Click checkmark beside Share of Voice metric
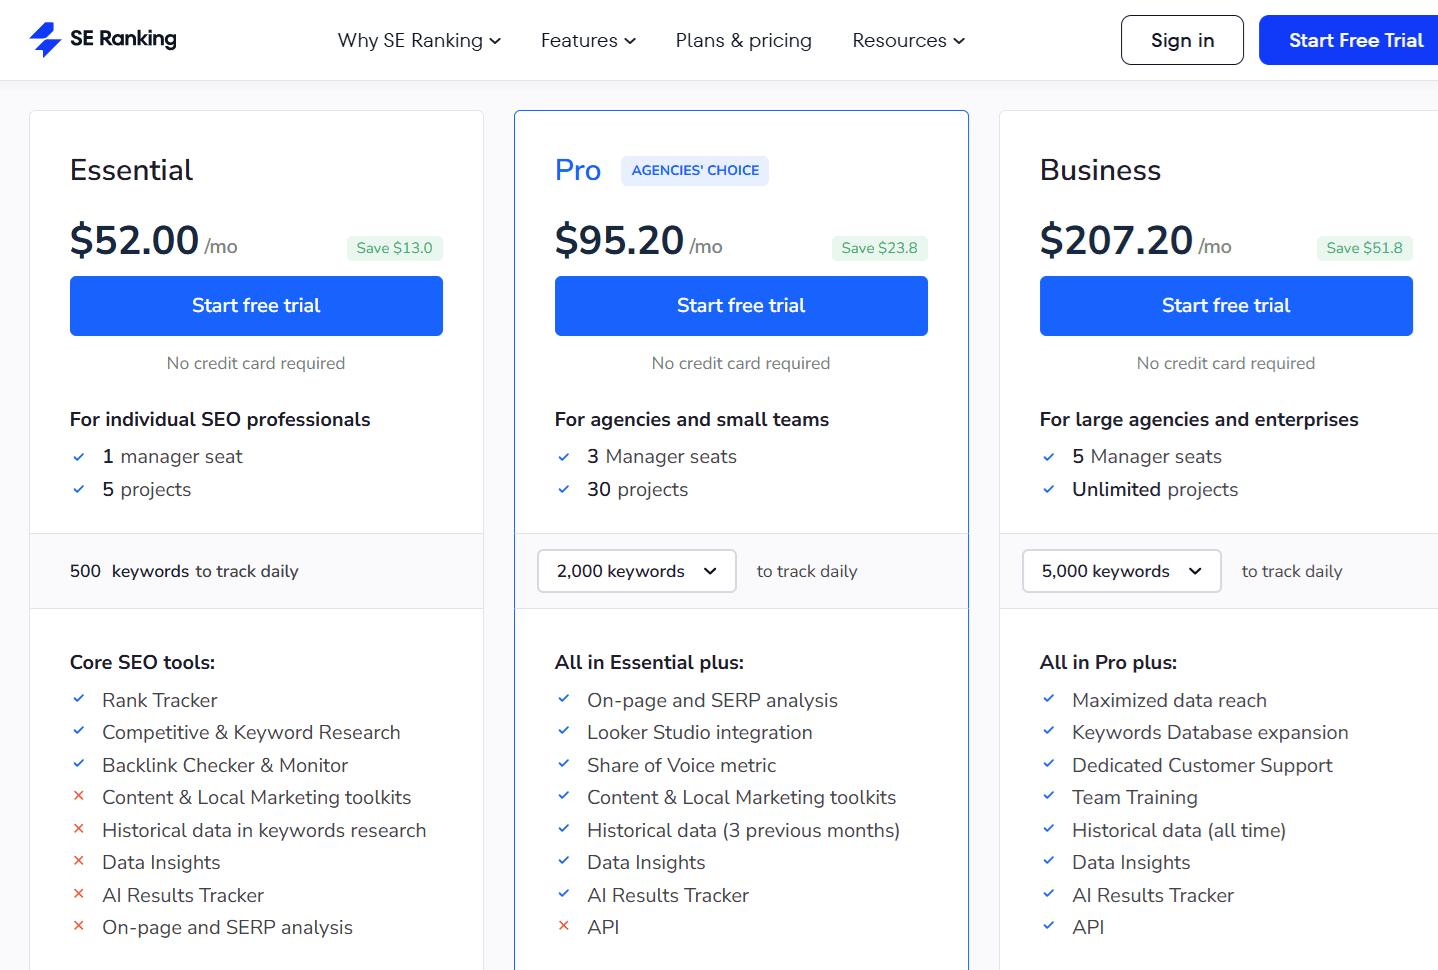This screenshot has width=1438, height=970. [x=563, y=764]
